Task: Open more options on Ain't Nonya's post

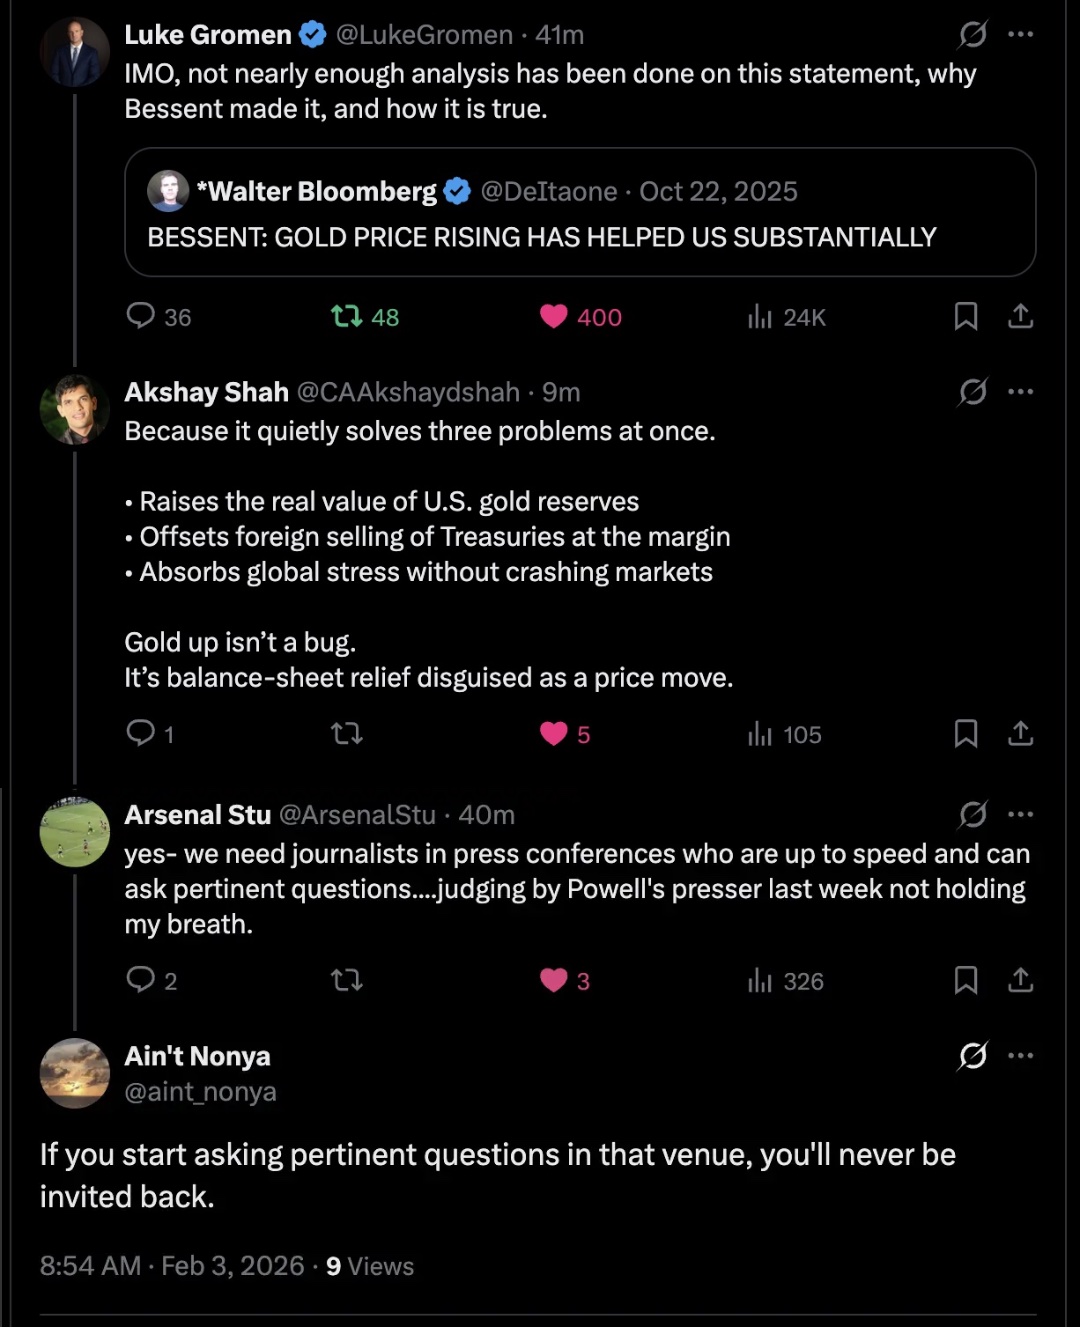Action: point(1020,1055)
